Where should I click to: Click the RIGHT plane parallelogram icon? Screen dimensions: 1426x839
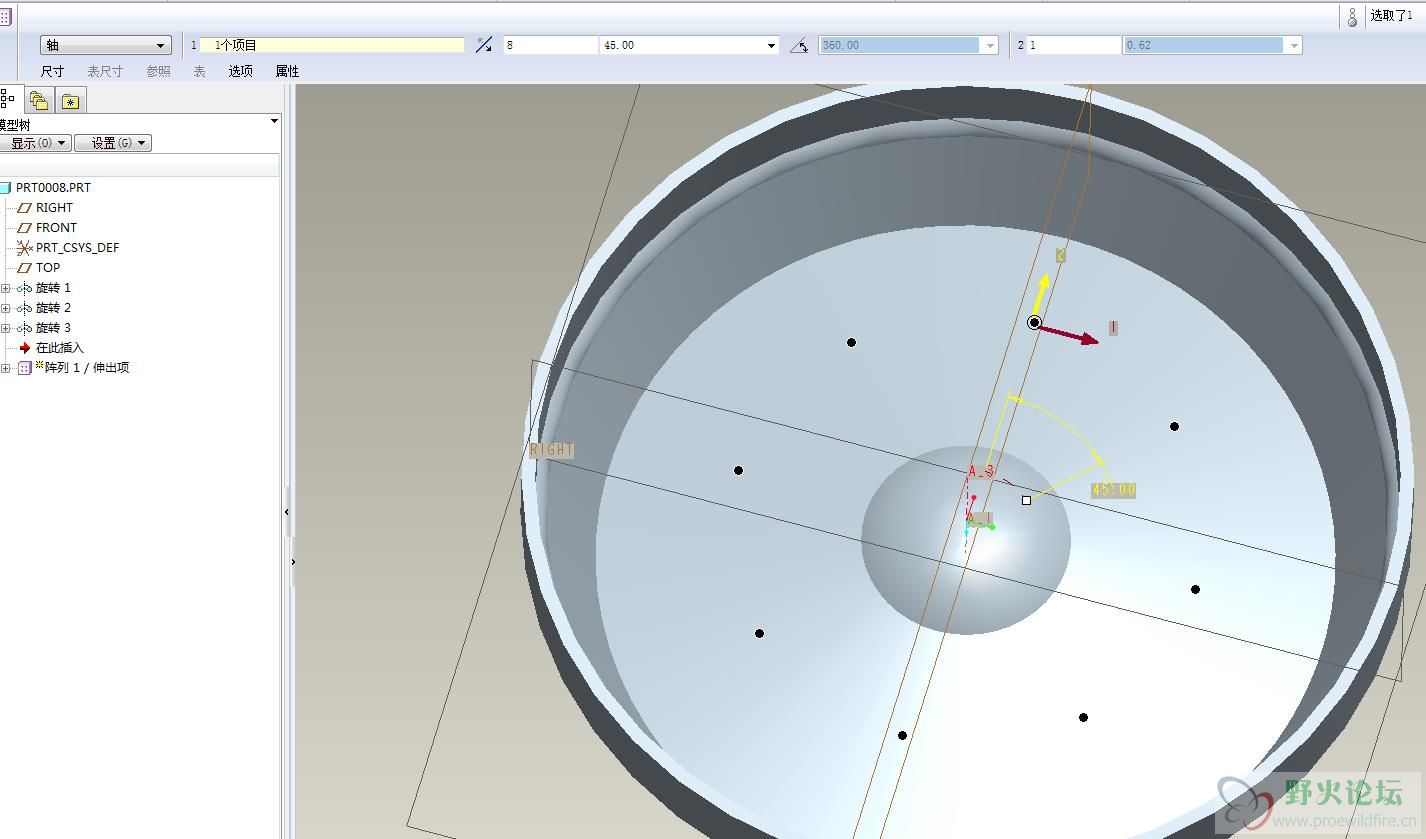click(25, 207)
